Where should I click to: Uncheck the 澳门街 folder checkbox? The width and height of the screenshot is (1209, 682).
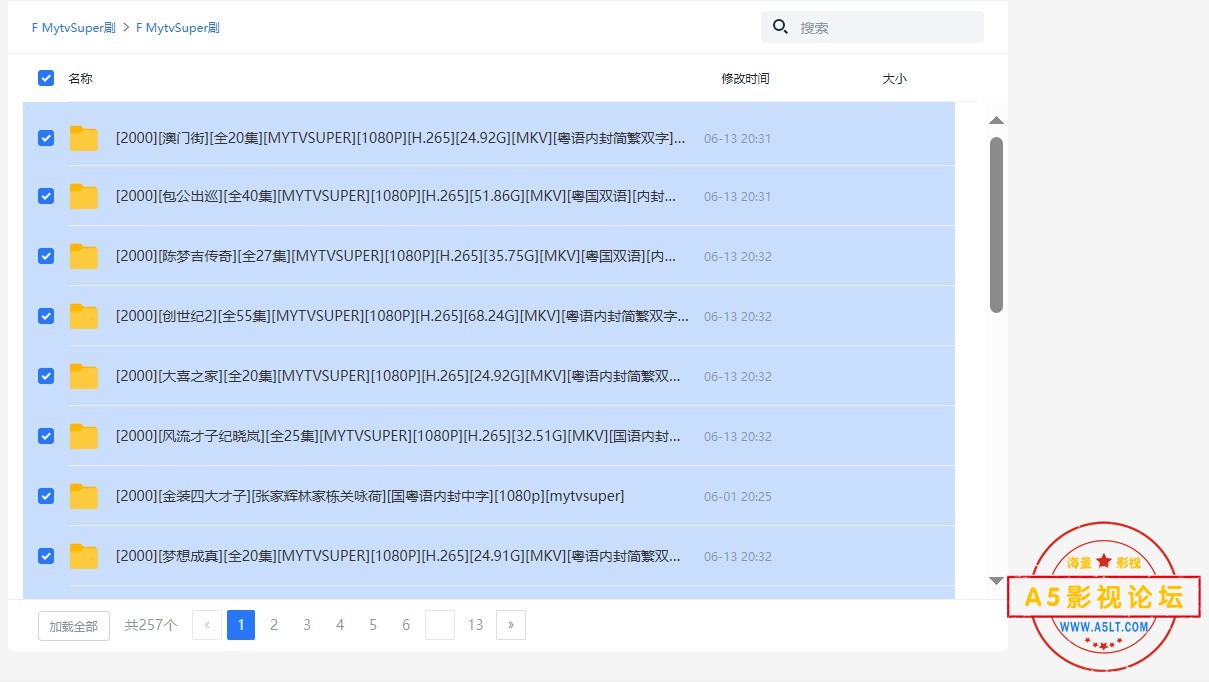click(x=46, y=138)
